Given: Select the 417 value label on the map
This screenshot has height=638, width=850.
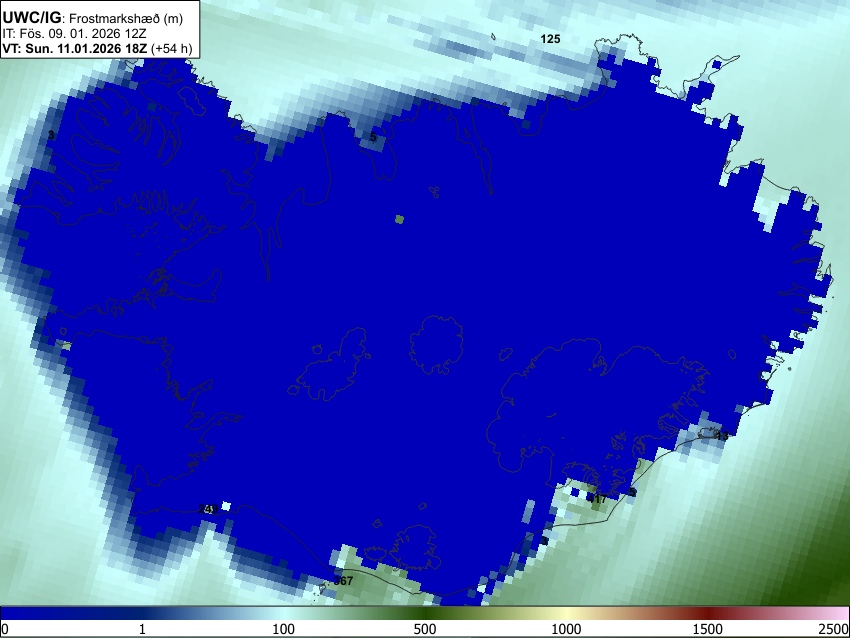Looking at the screenshot, I should pyautogui.click(x=596, y=499).
